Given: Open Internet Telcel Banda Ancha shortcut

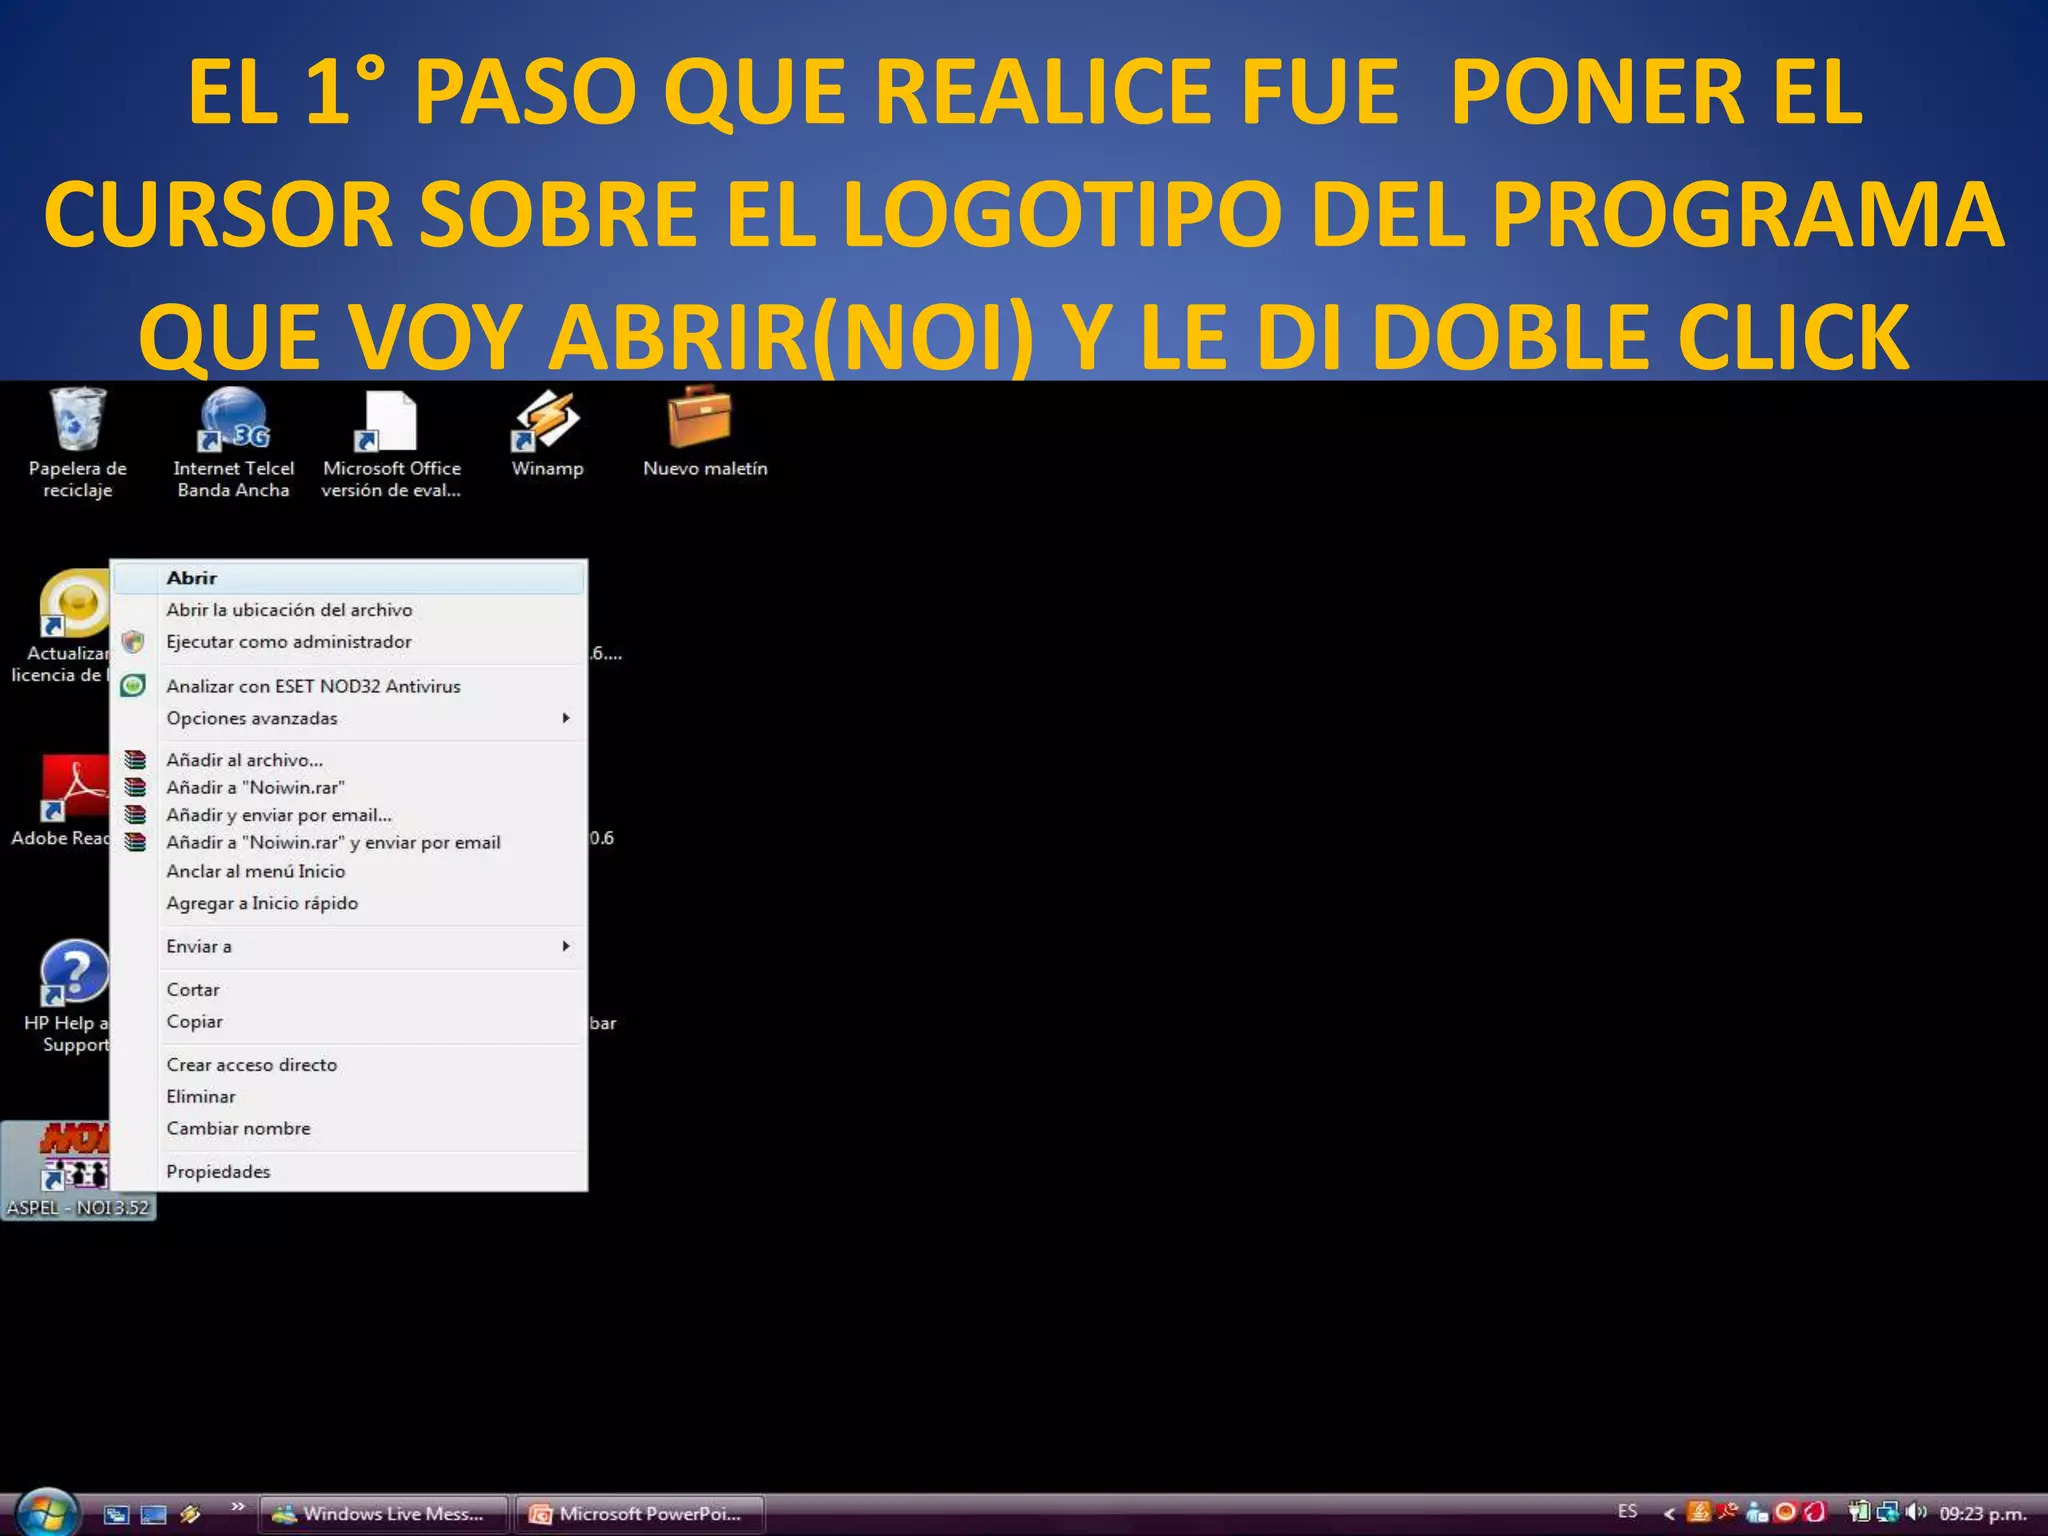Looking at the screenshot, I should click(x=233, y=422).
